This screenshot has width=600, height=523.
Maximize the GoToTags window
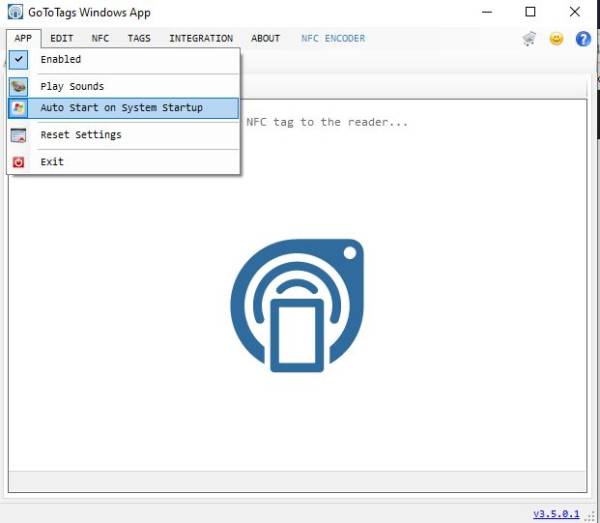(x=531, y=13)
